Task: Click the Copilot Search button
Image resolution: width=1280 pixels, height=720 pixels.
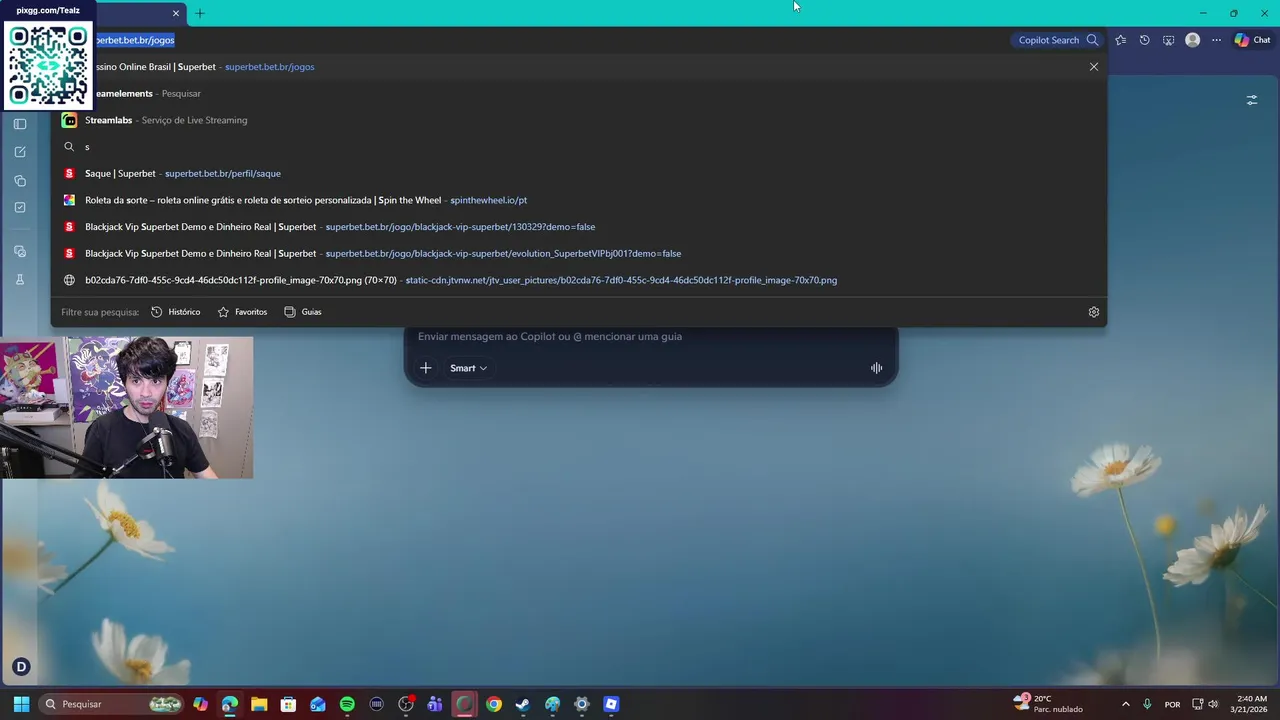Action: click(x=1057, y=40)
